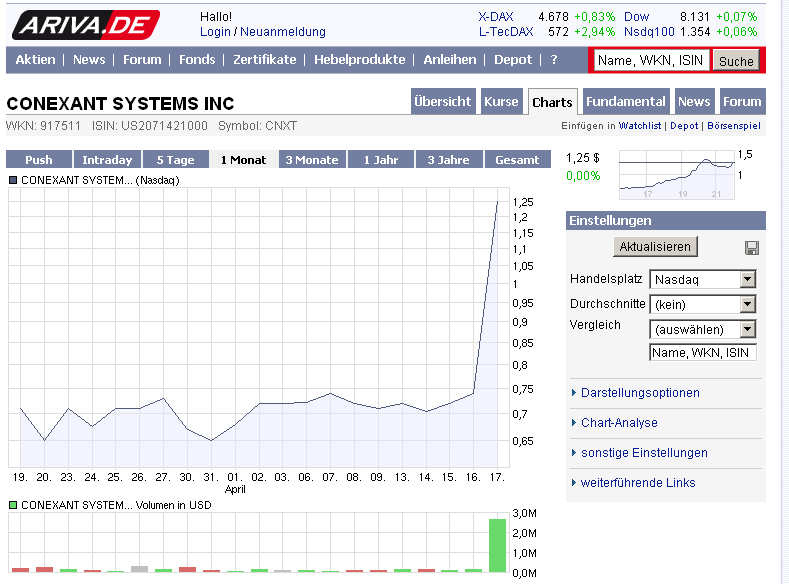
Task: Switch to the Fundamental tab
Action: point(626,102)
